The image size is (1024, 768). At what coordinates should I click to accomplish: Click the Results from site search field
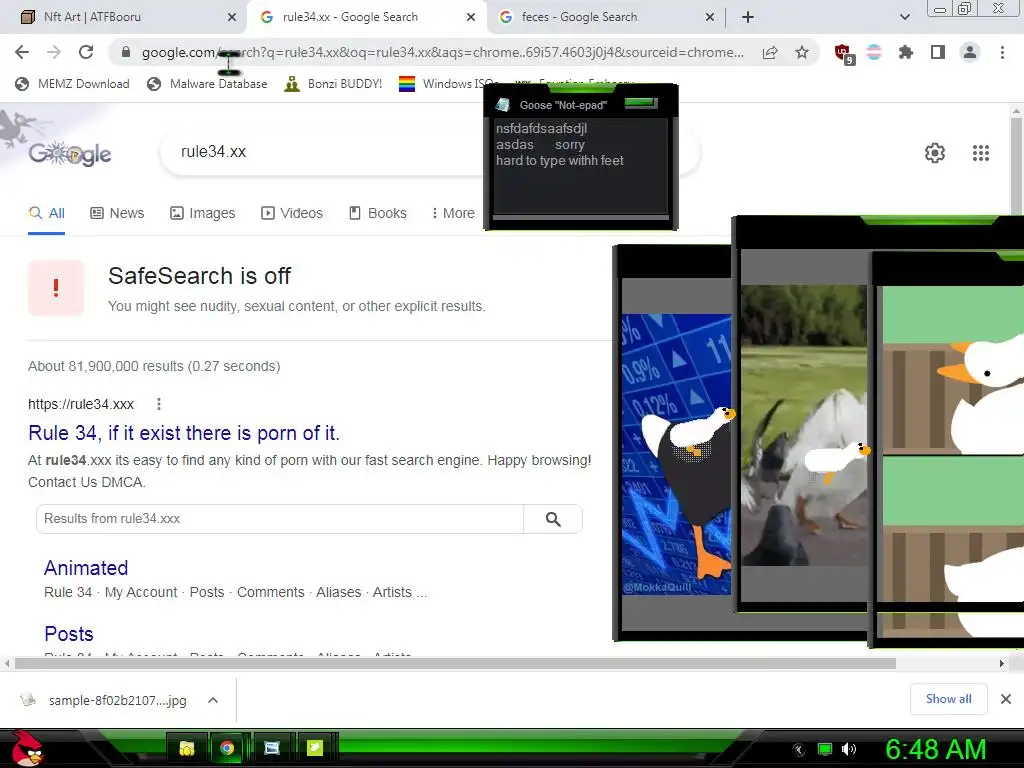(281, 519)
